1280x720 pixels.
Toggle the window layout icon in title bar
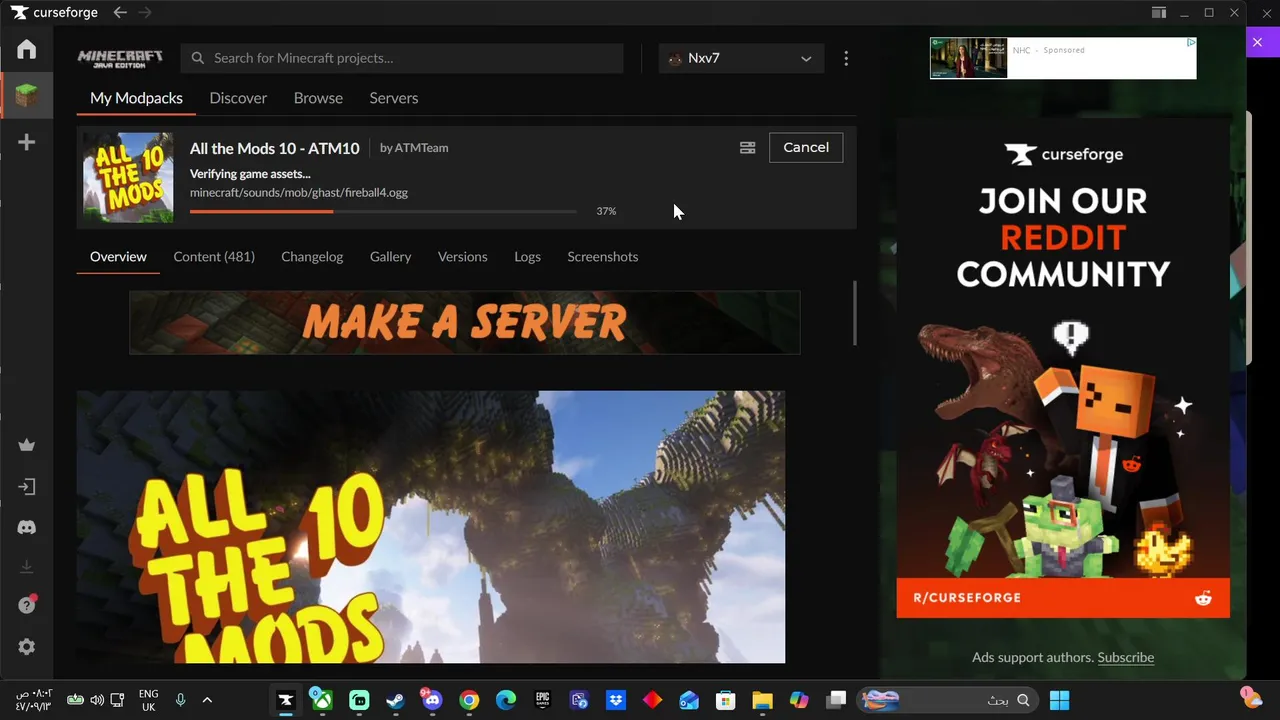pos(1158,12)
